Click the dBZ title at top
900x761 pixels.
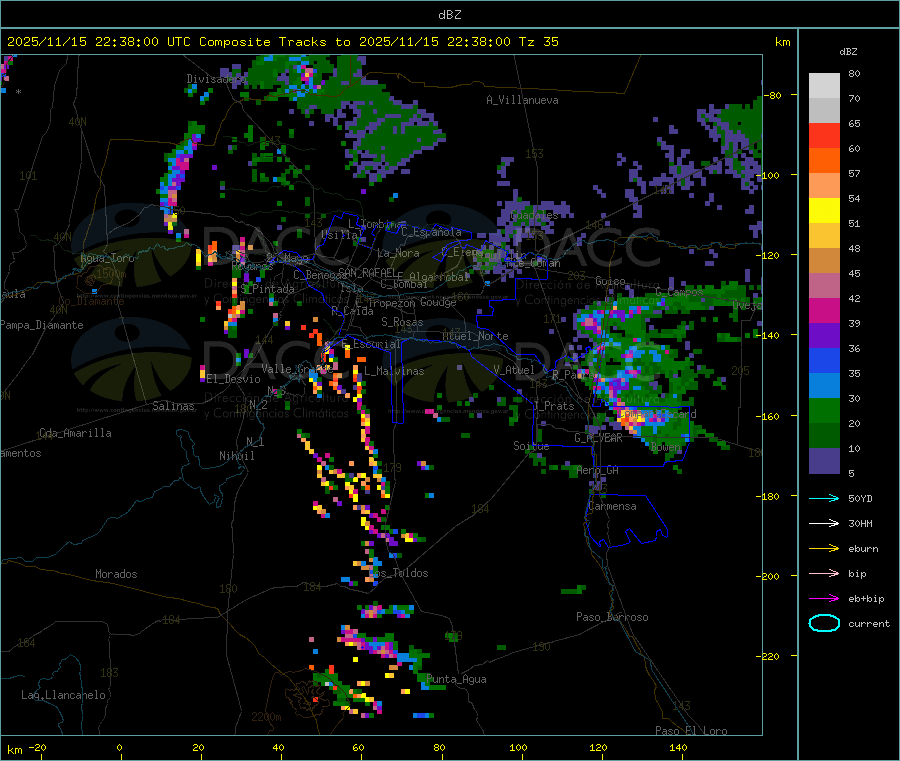449,15
